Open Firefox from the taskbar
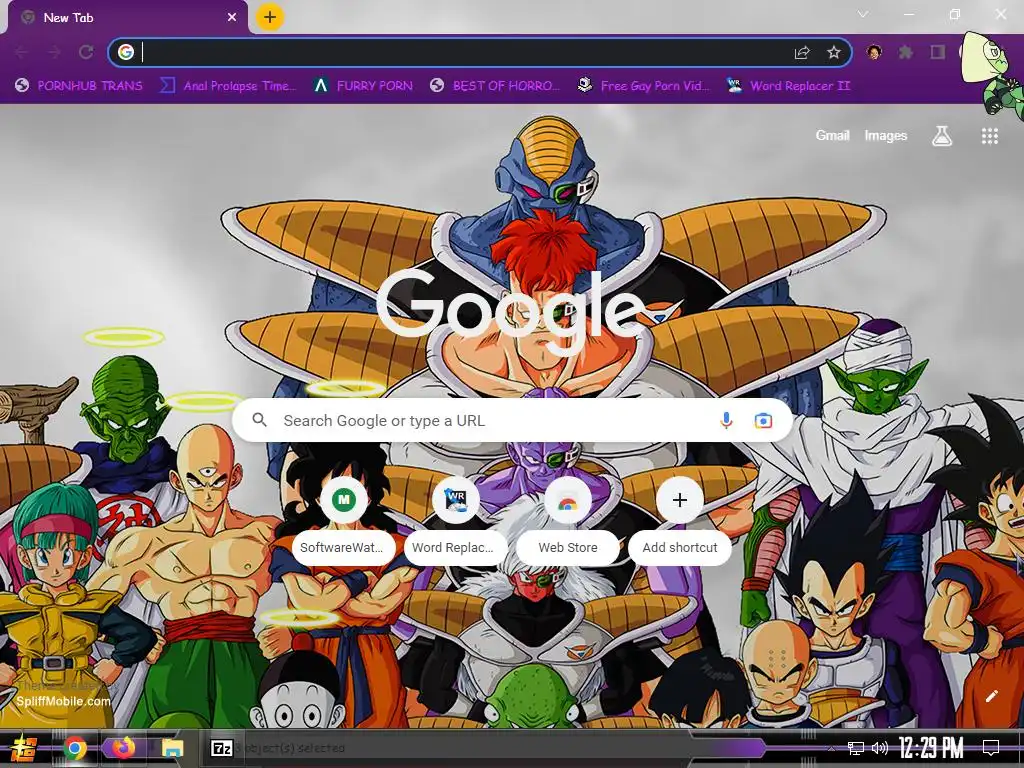Screen dimensions: 1024x768 click(123, 747)
